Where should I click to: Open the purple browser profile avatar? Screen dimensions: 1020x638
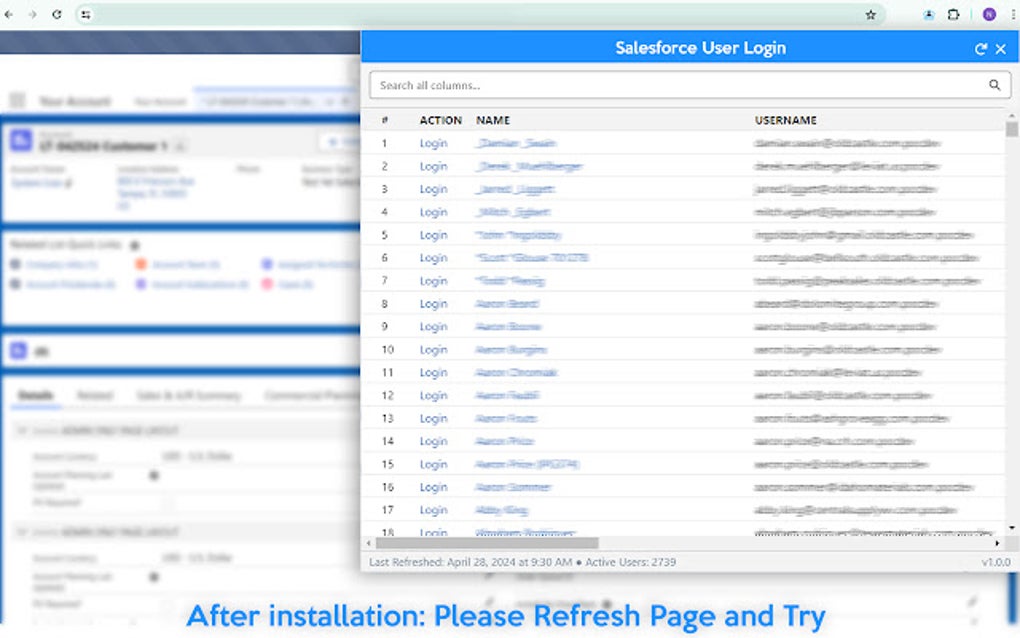[990, 15]
